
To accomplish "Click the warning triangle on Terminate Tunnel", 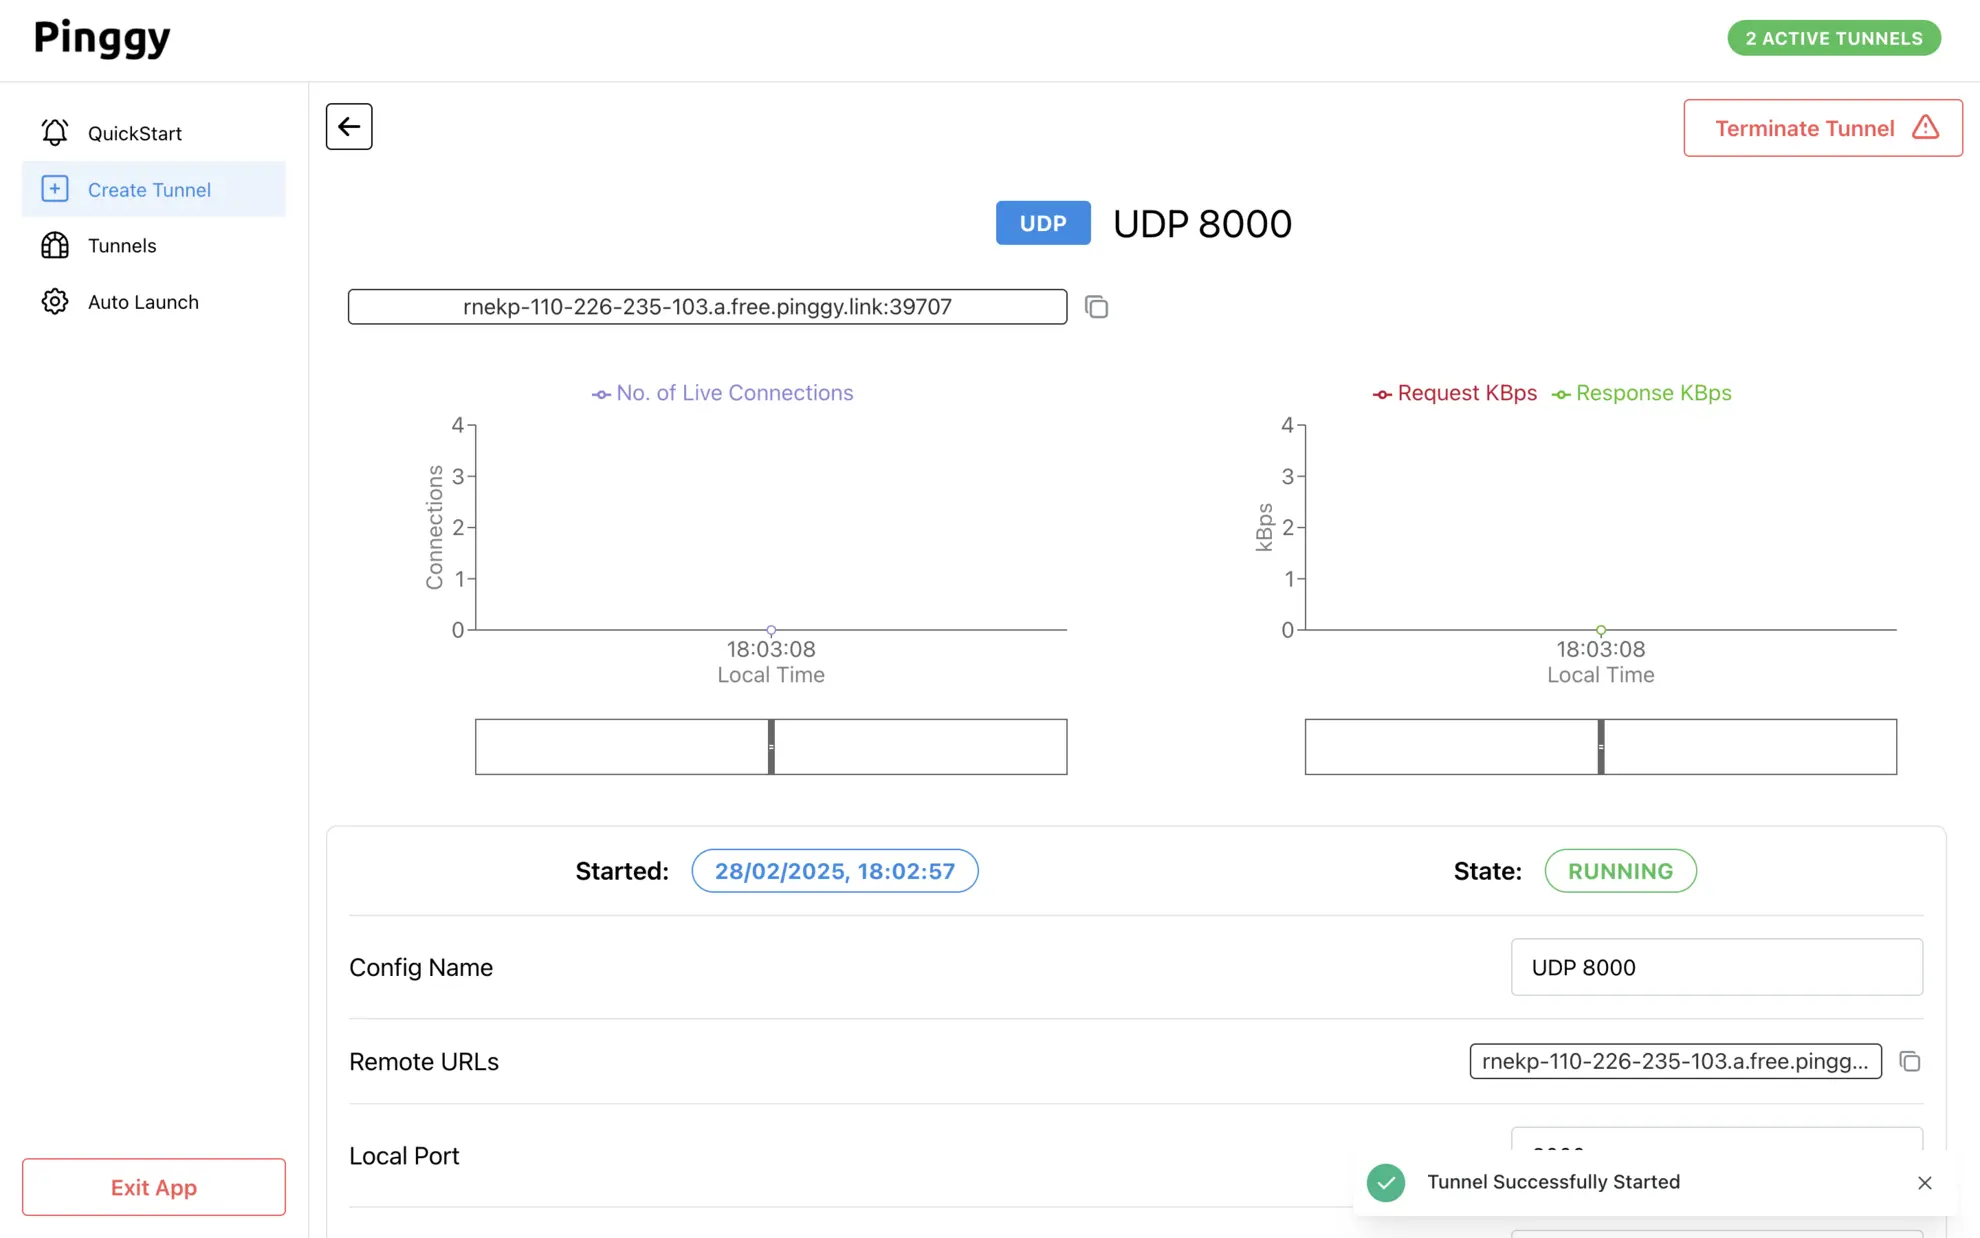I will [1925, 127].
